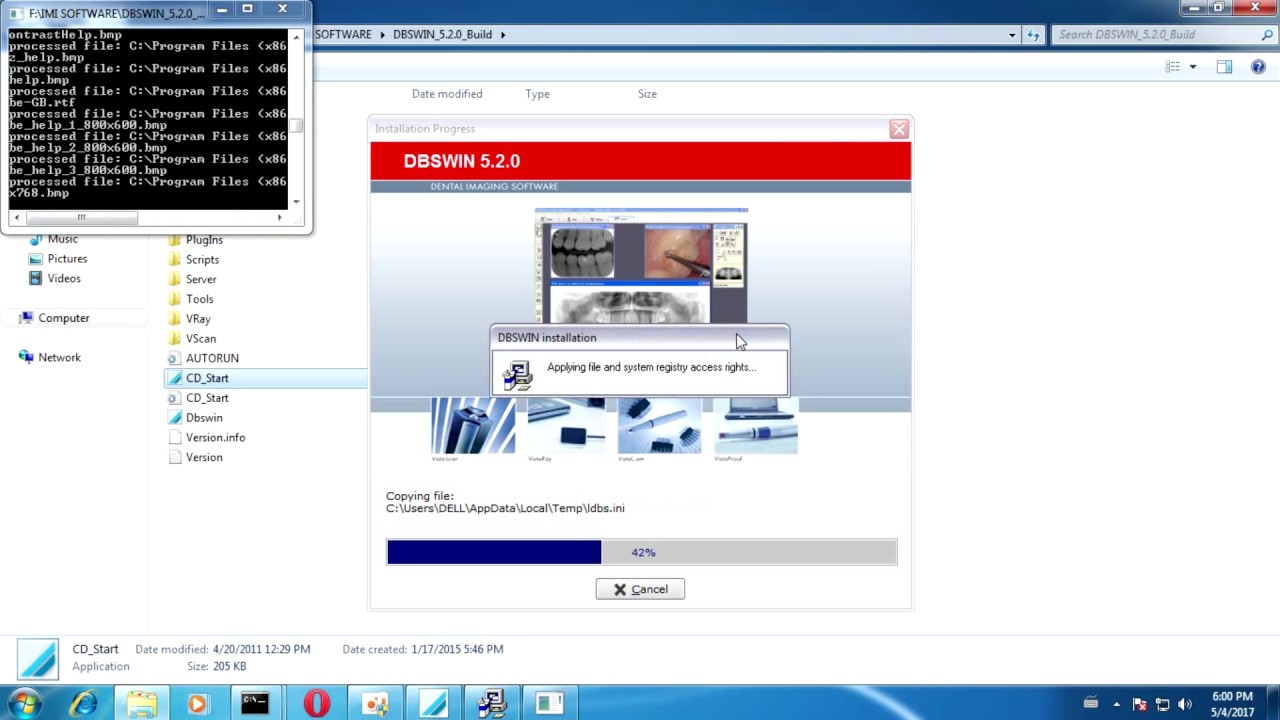Click the 42% installation progress bar

(x=642, y=552)
